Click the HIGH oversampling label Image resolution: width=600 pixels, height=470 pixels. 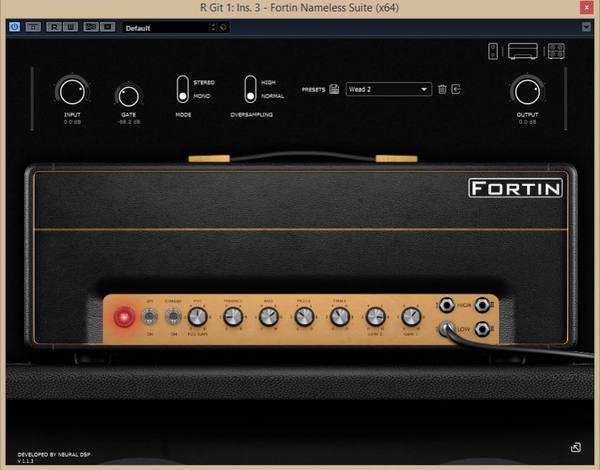268,82
